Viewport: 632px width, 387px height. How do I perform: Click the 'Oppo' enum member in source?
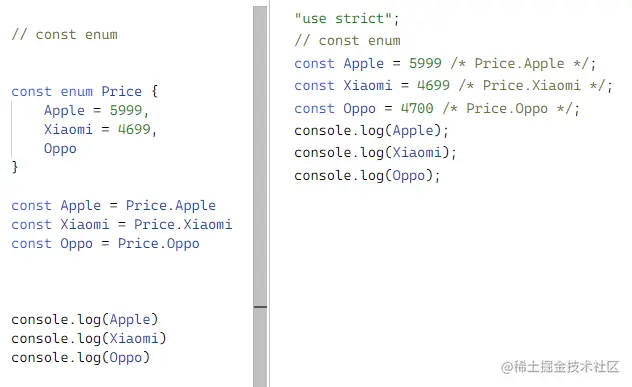pyautogui.click(x=60, y=149)
